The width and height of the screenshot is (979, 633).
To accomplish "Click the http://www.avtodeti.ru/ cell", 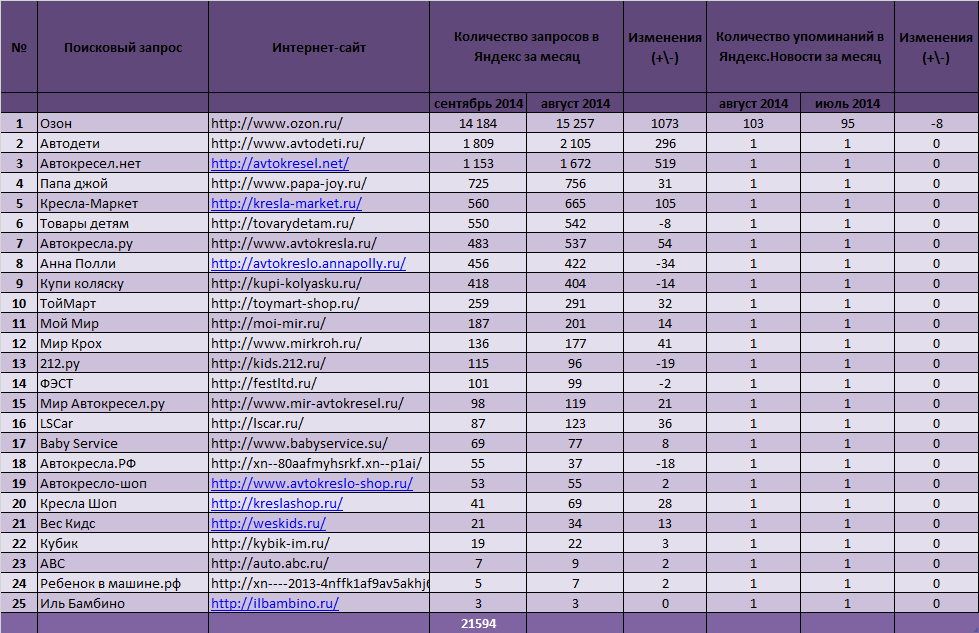I will click(319, 144).
